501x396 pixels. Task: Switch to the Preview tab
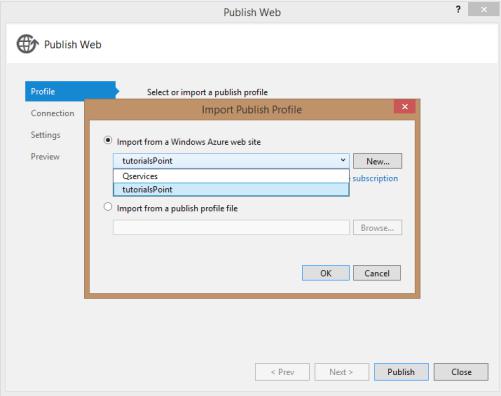coord(45,157)
